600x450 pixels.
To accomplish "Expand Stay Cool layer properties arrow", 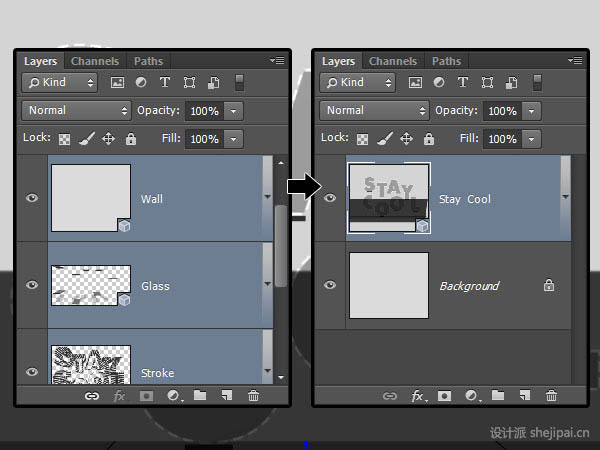I will [x=566, y=197].
